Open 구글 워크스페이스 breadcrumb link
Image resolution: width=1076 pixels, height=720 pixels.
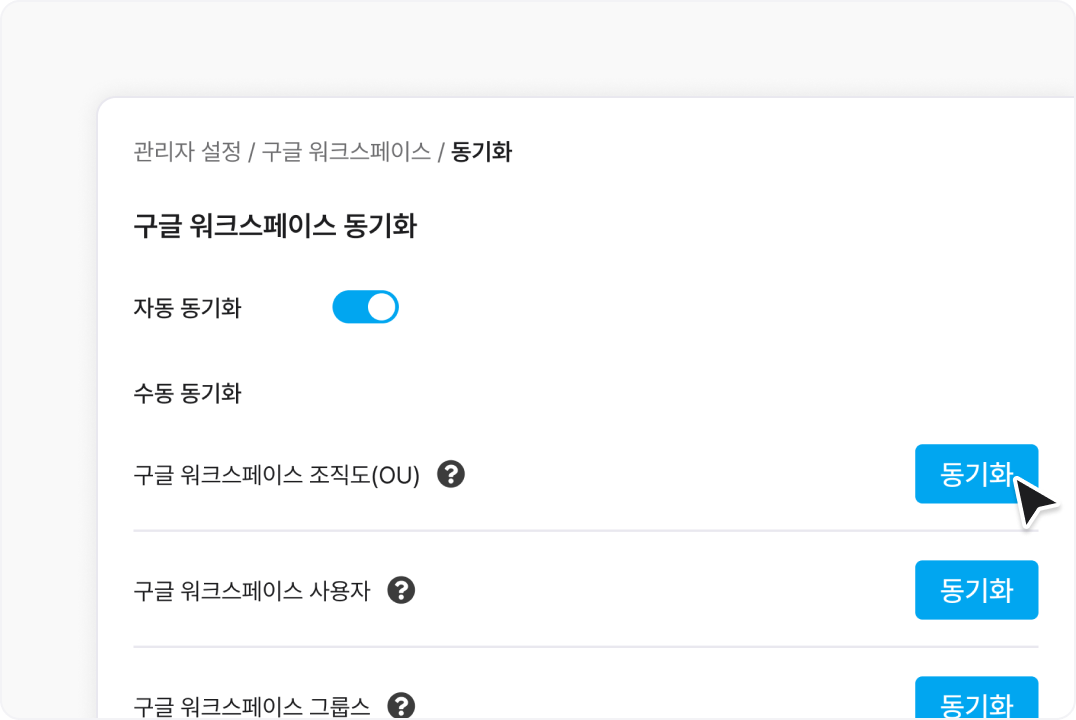point(346,152)
